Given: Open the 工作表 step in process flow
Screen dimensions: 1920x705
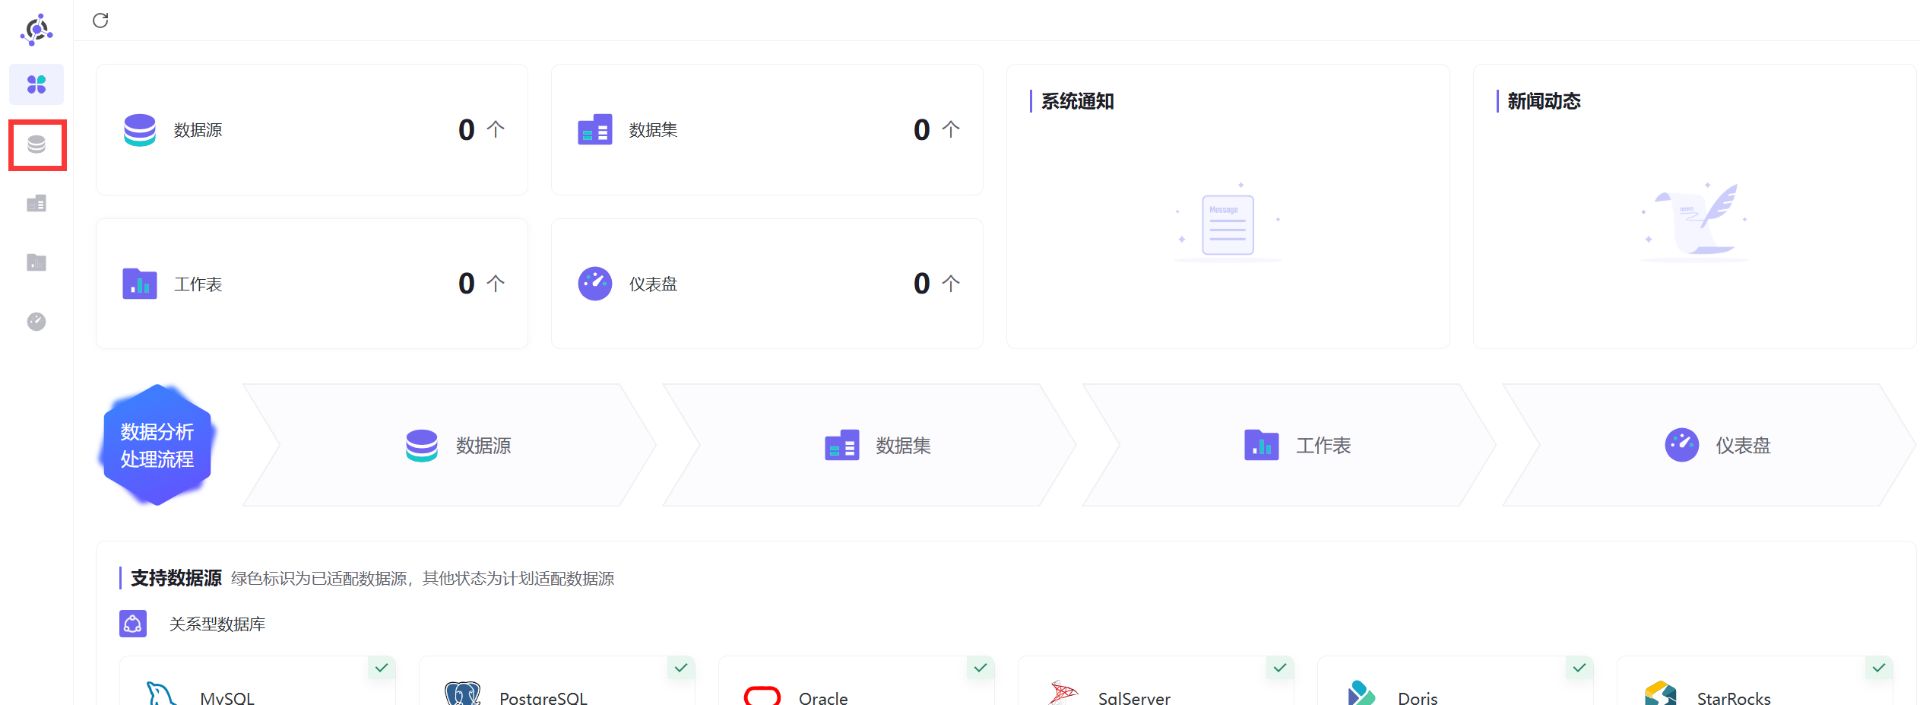Looking at the screenshot, I should pyautogui.click(x=1289, y=445).
